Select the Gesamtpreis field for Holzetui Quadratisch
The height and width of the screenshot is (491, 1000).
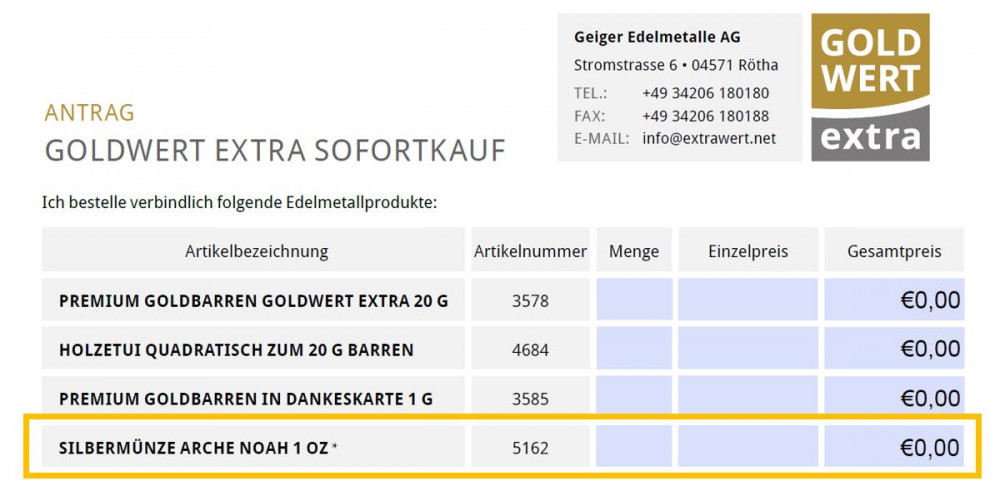click(894, 349)
